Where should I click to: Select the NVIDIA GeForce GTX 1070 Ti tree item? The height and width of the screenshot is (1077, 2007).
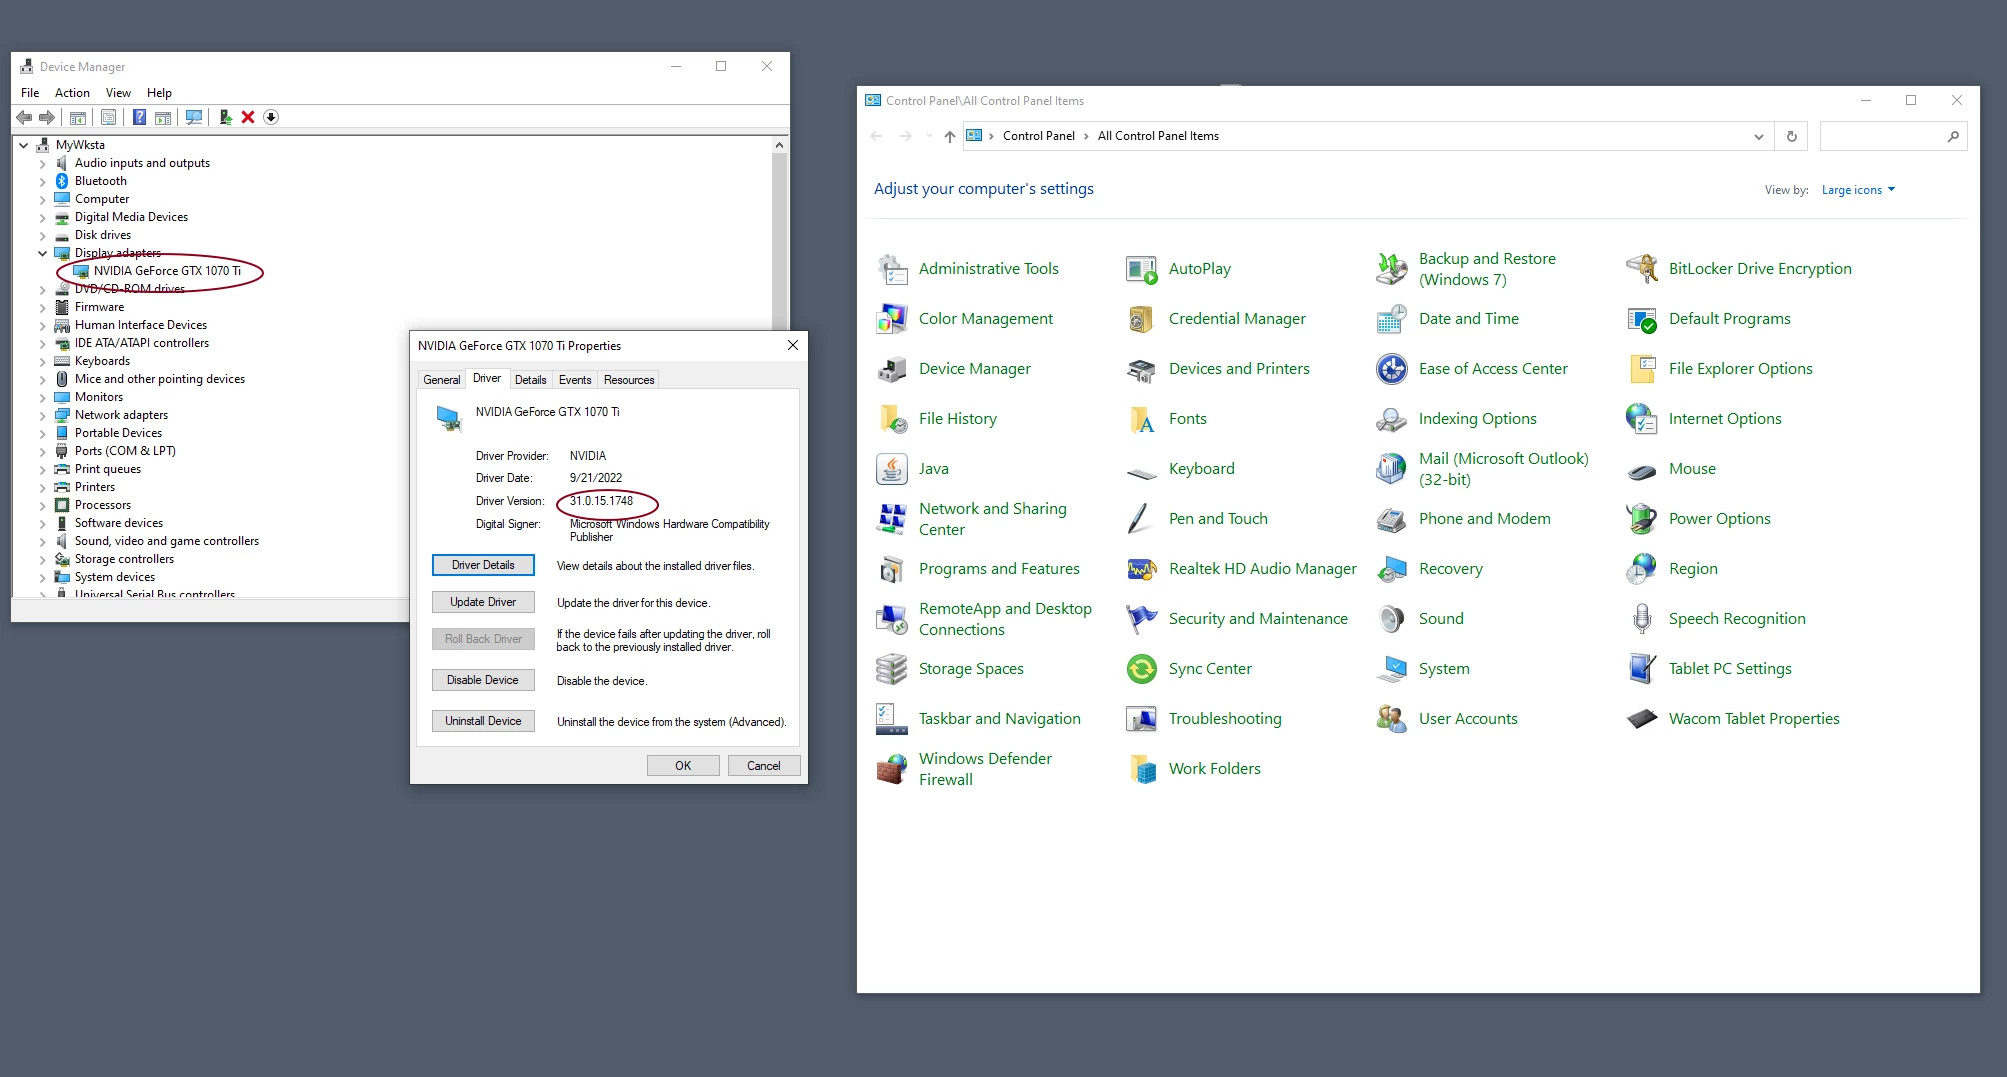click(x=167, y=271)
